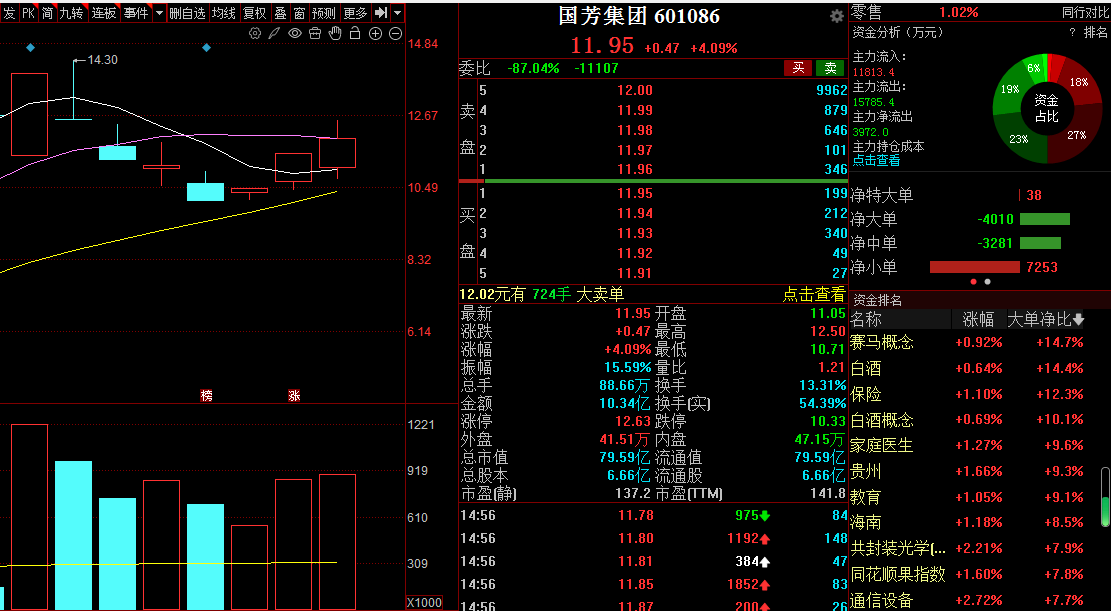Image resolution: width=1111 pixels, height=611 pixels.
Task: Click the 窗 window button
Action: point(300,13)
